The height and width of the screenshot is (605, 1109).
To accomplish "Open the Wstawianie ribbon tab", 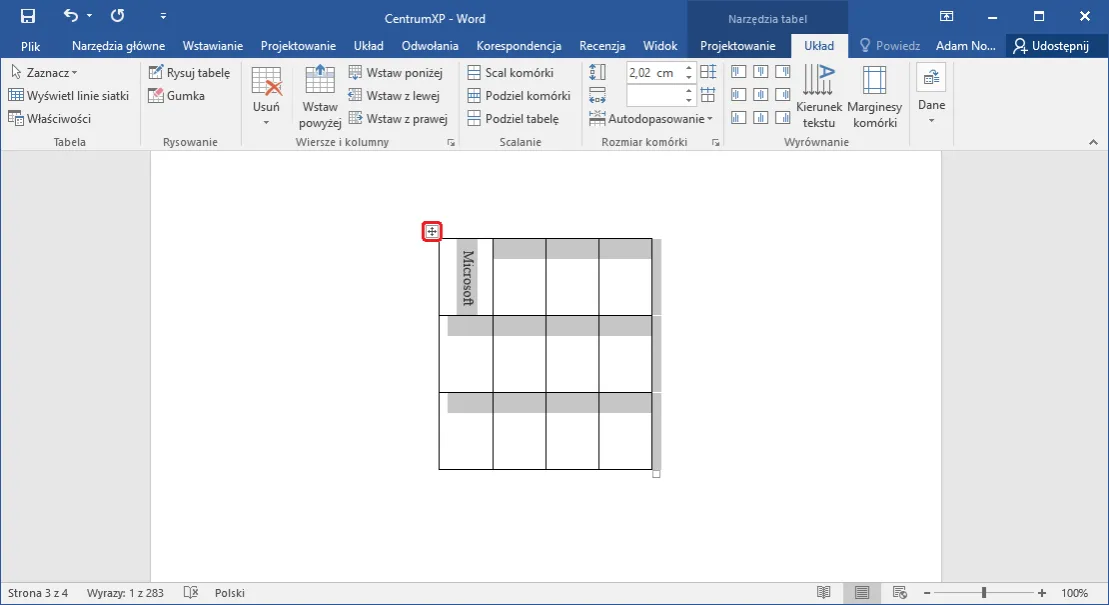I will [x=213, y=46].
